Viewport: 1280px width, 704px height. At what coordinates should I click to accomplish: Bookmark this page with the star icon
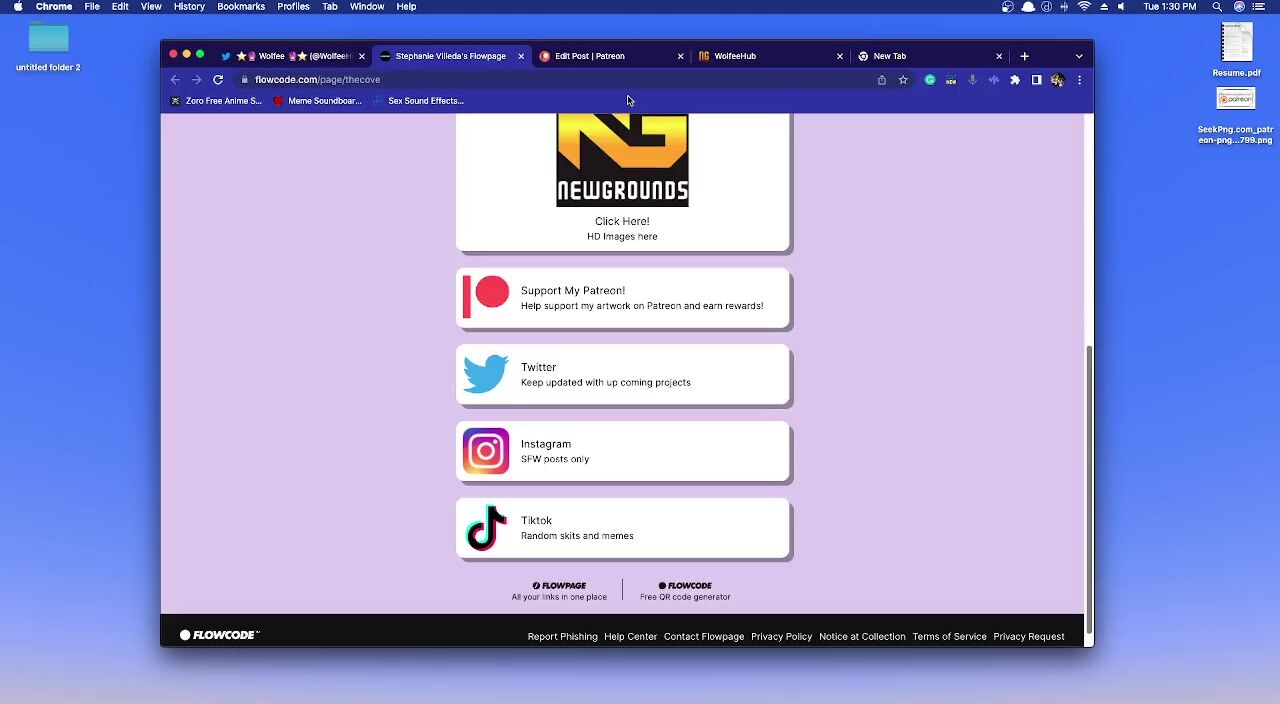(x=903, y=80)
